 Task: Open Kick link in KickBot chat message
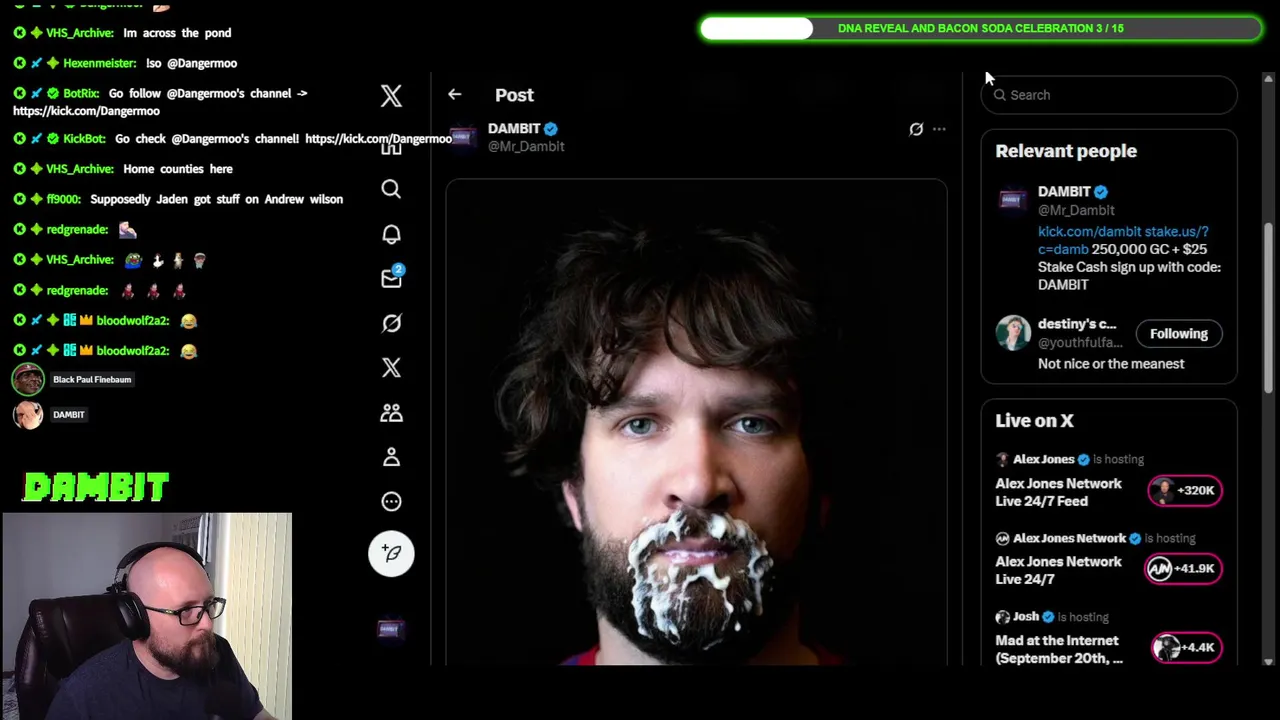pyautogui.click(x=378, y=139)
